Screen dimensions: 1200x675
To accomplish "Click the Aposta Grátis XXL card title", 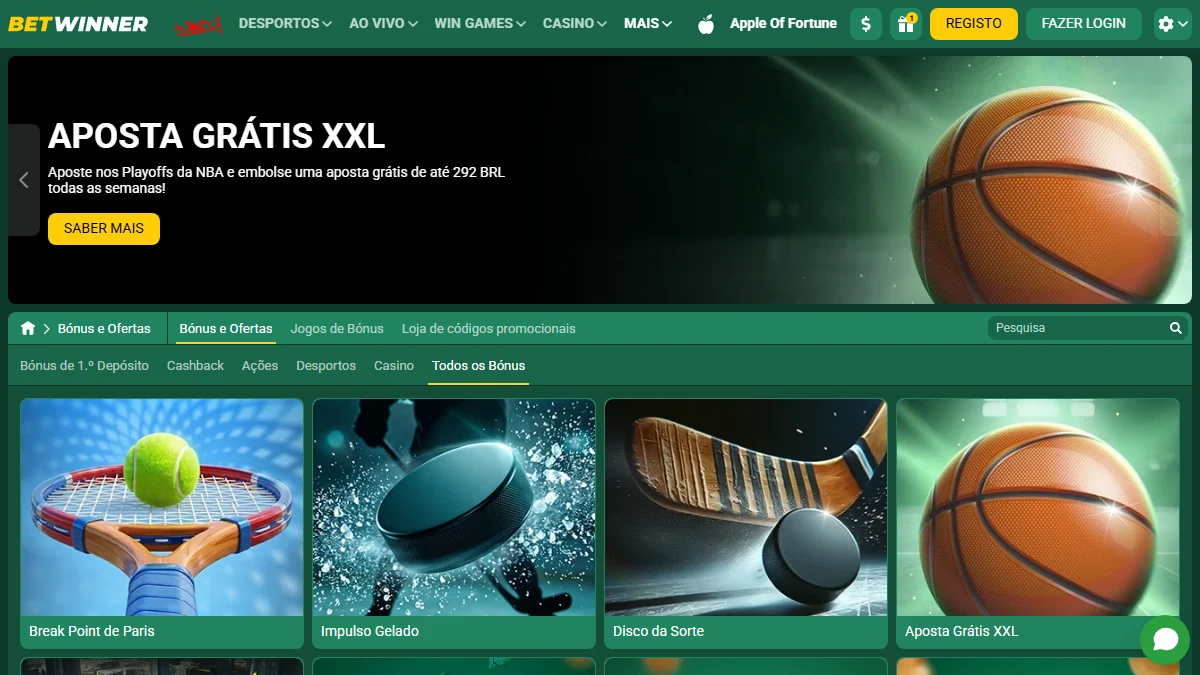I will click(961, 631).
